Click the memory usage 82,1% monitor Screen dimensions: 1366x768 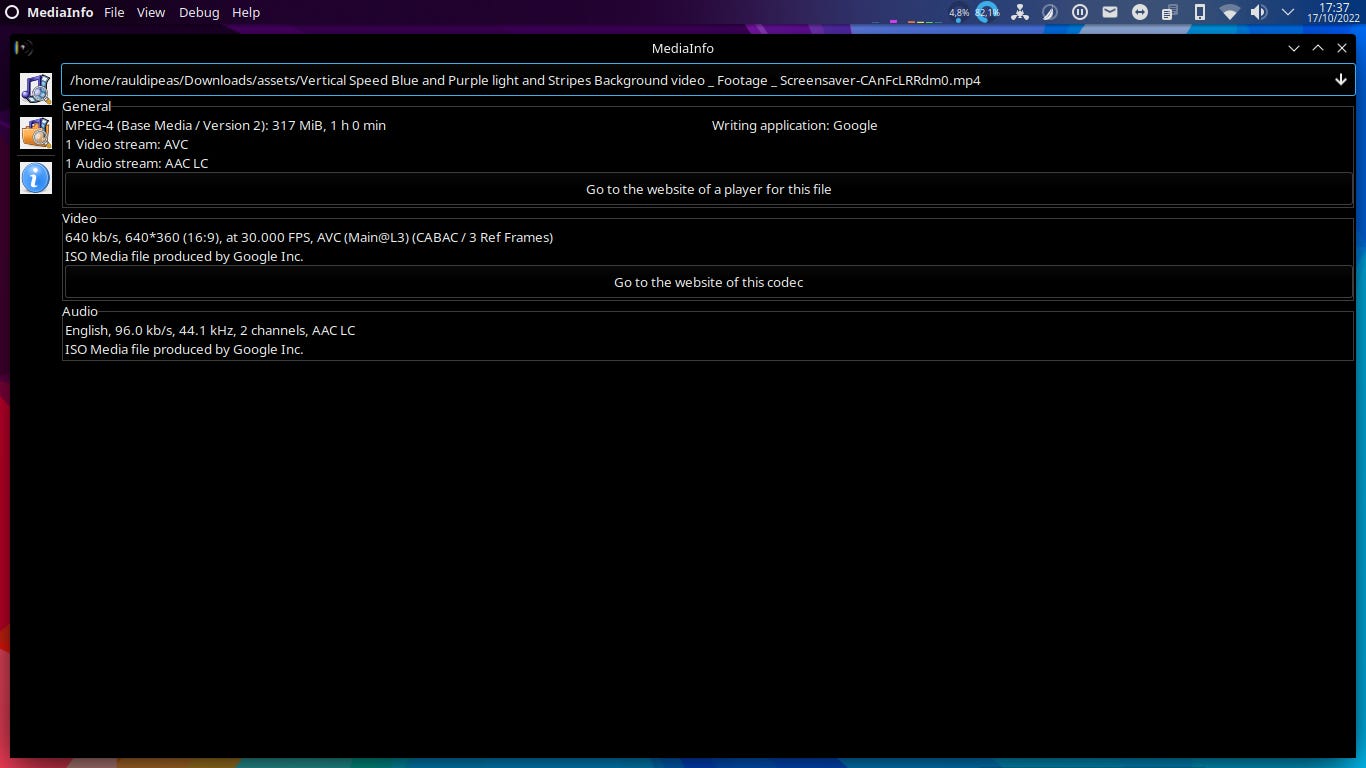[987, 12]
